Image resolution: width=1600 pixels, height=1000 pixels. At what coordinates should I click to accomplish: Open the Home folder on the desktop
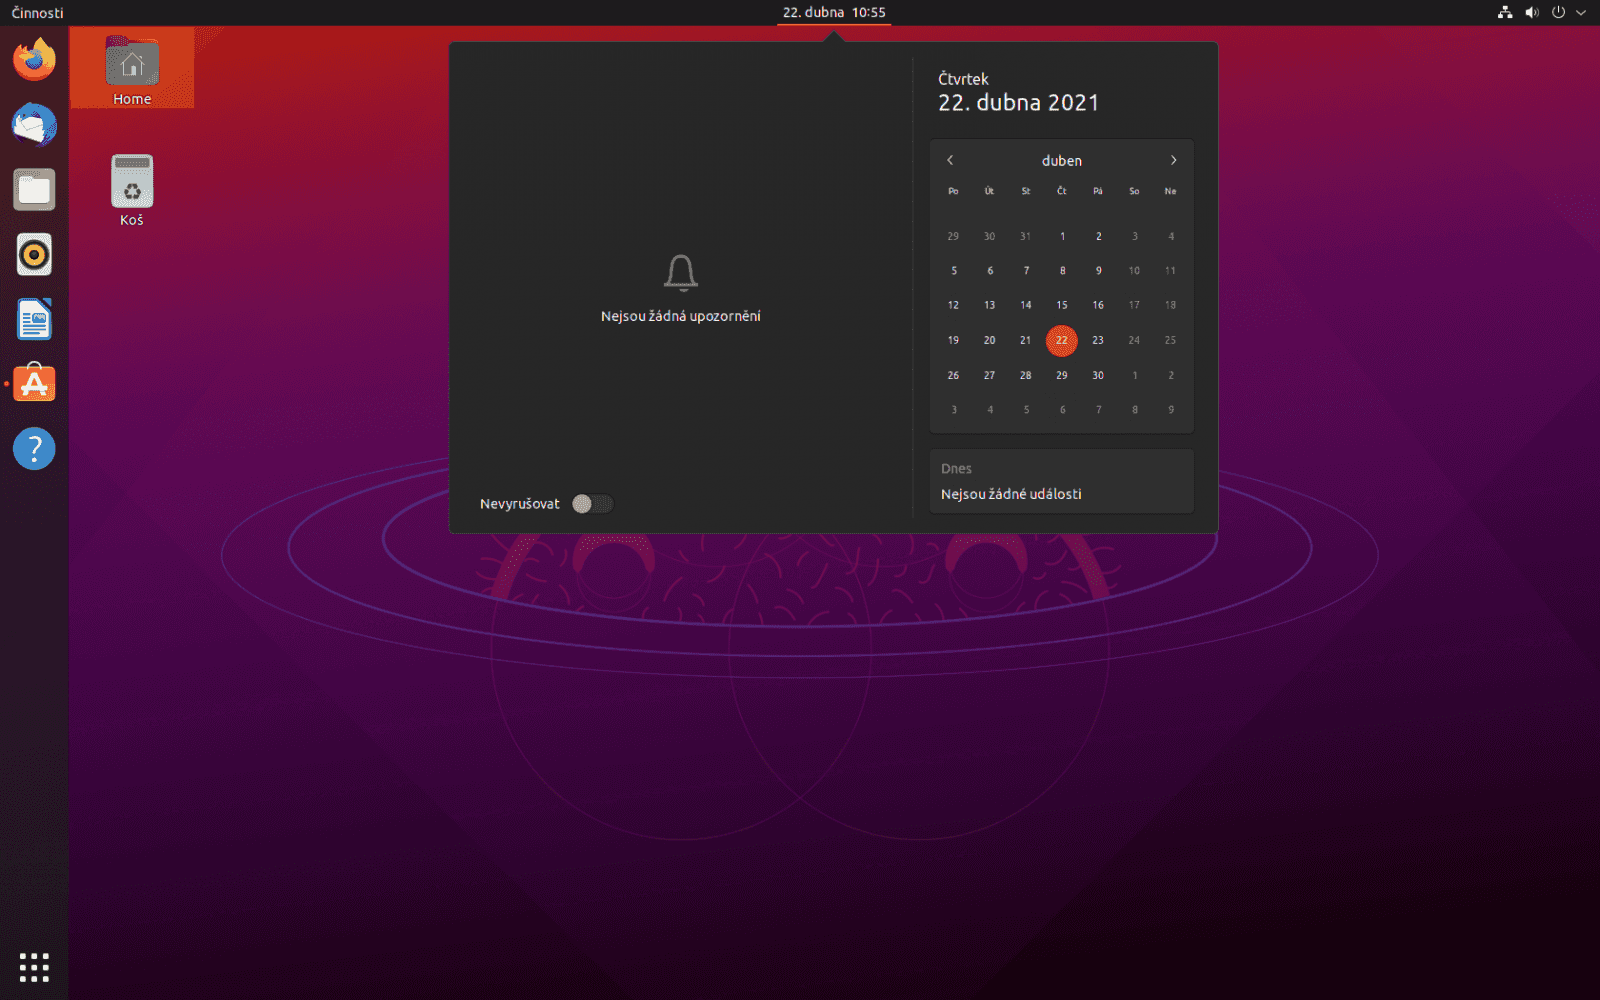pos(131,64)
